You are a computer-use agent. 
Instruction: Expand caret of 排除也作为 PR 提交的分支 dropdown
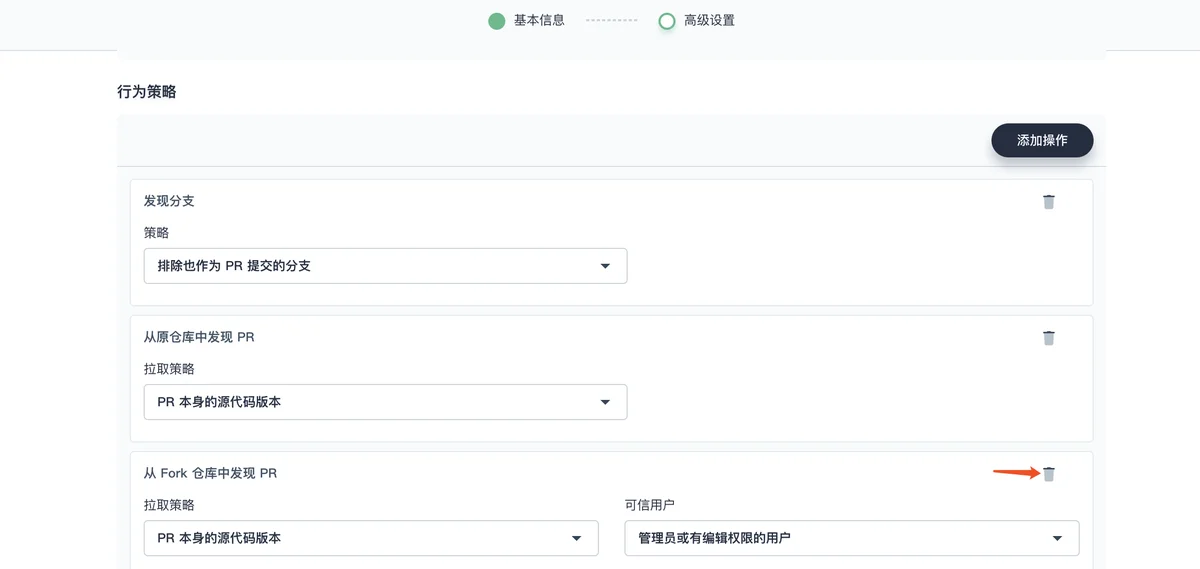tap(605, 266)
